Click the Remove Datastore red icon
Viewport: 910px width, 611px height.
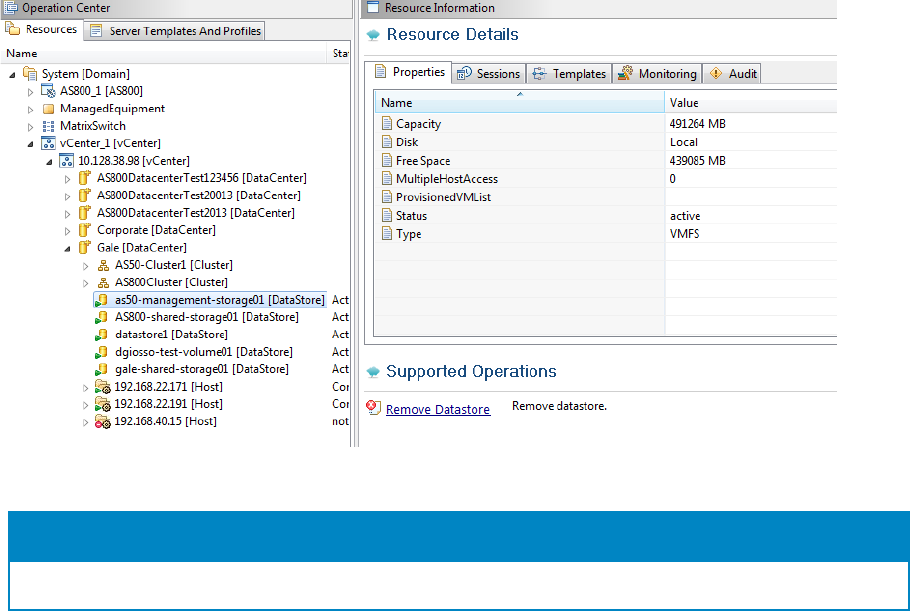(x=374, y=408)
